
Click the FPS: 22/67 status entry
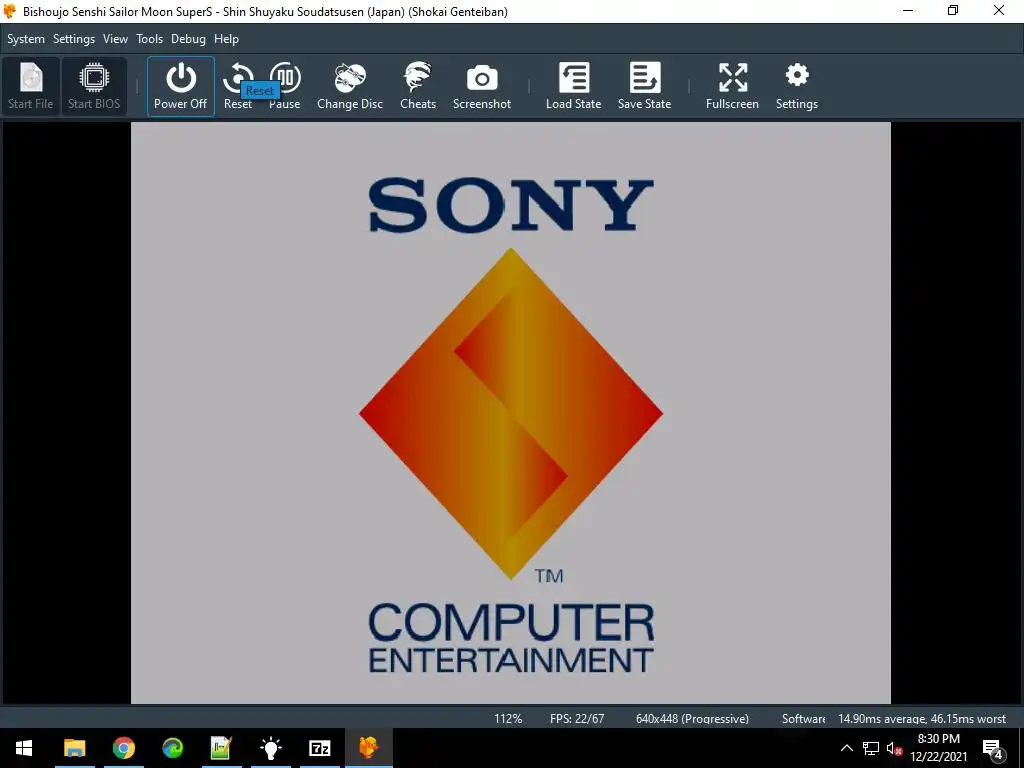pyautogui.click(x=577, y=718)
